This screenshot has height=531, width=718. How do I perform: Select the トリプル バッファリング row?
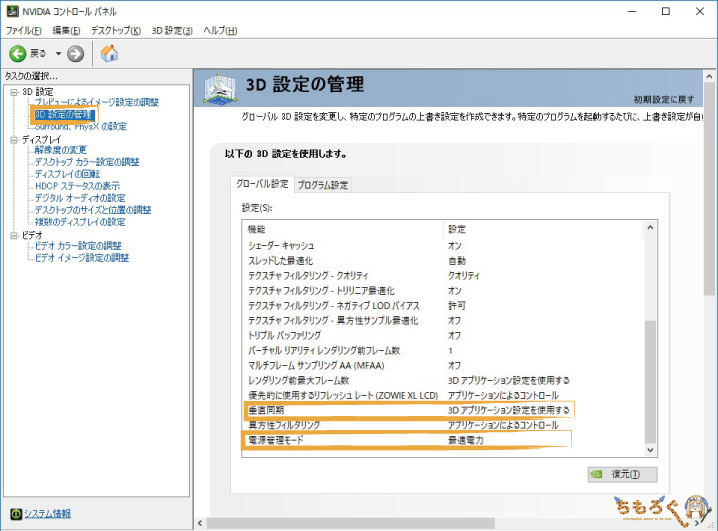coord(443,335)
